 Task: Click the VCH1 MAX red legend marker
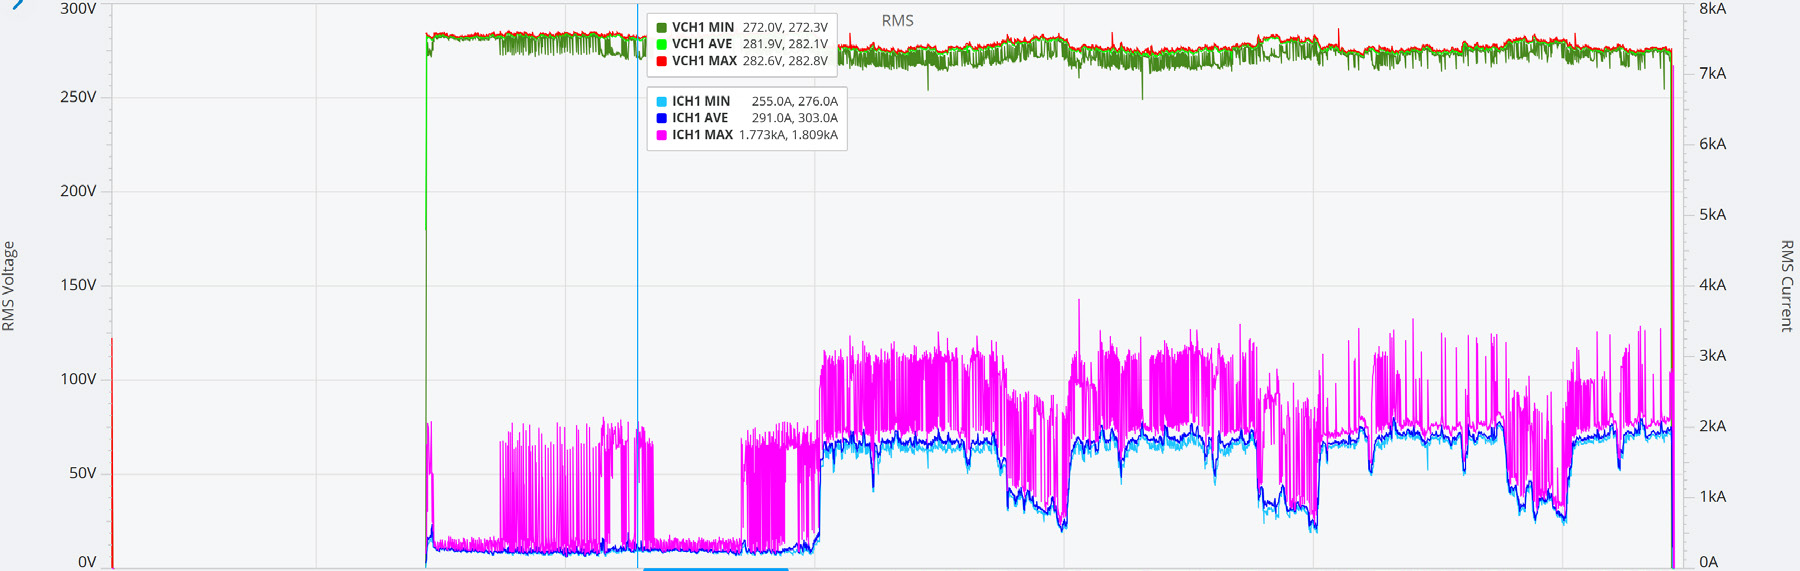coord(661,61)
